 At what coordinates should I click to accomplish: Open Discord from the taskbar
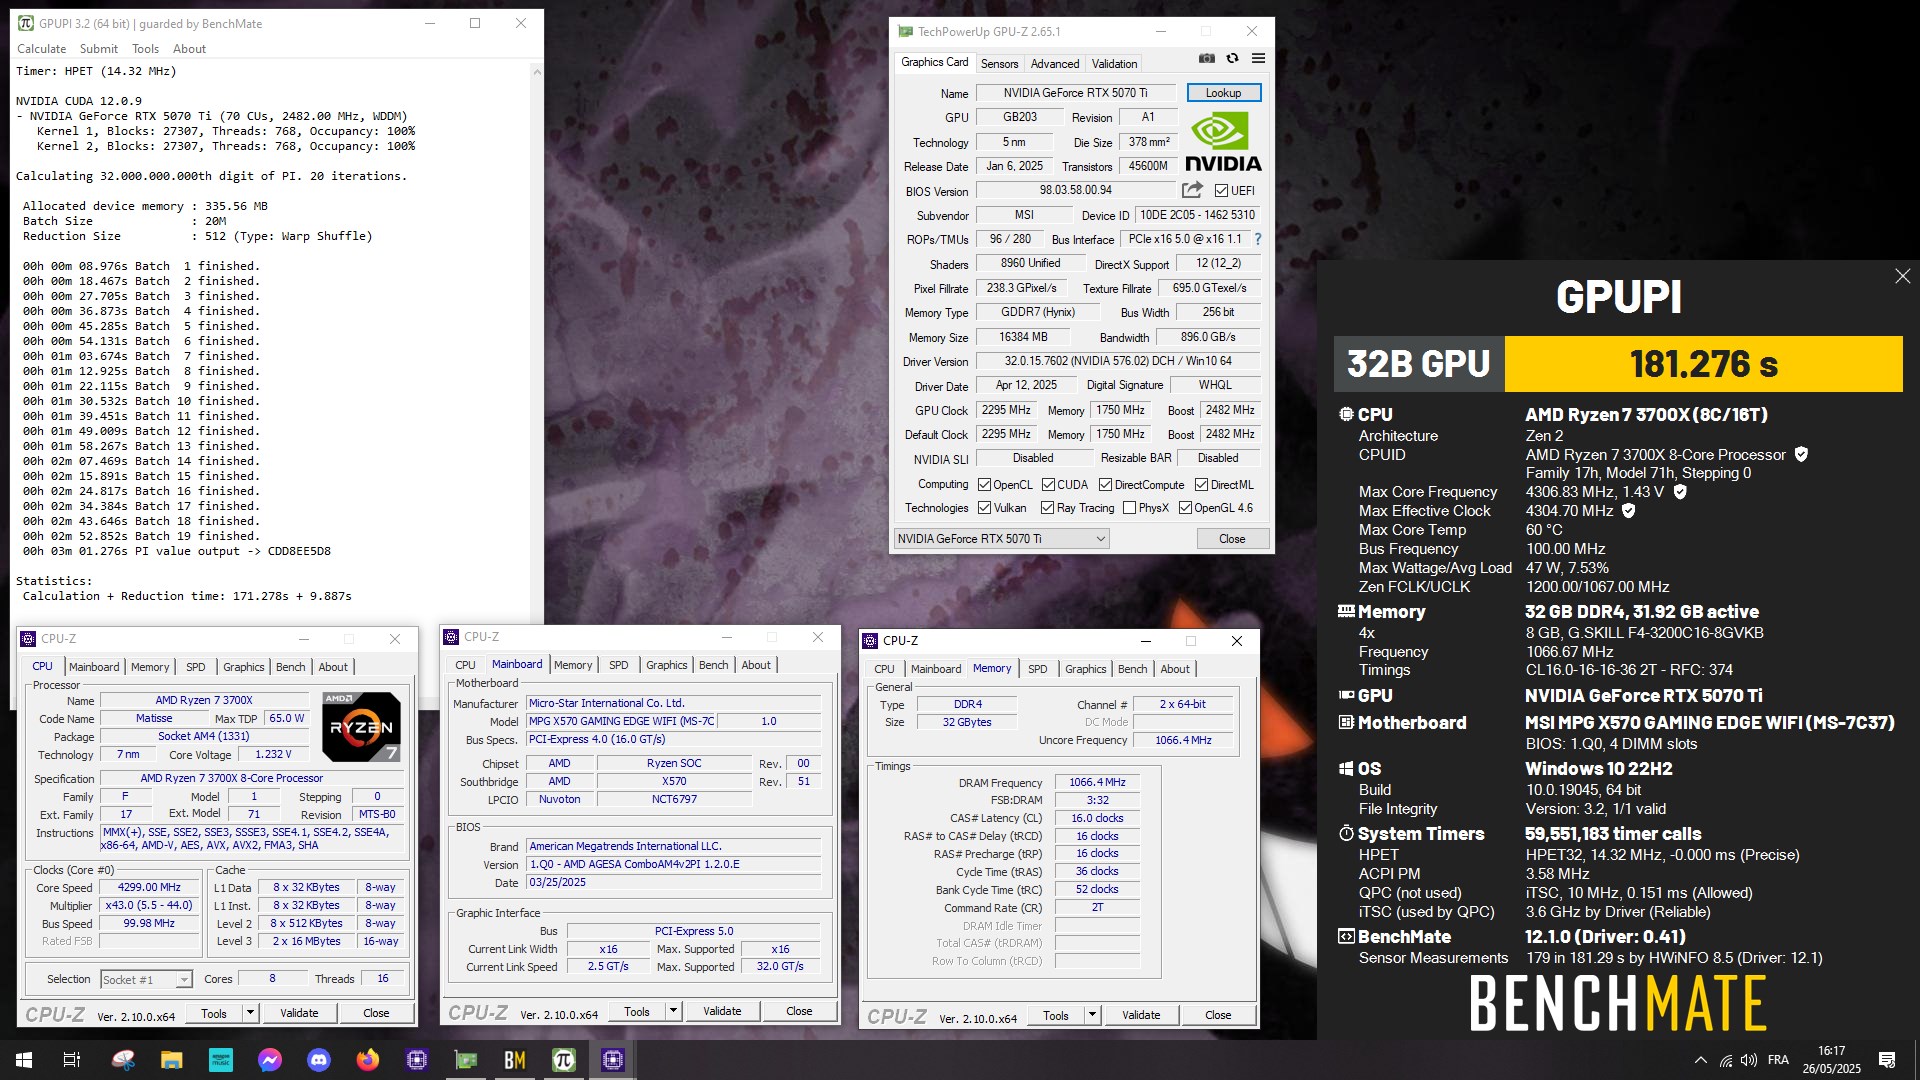pos(319,1060)
